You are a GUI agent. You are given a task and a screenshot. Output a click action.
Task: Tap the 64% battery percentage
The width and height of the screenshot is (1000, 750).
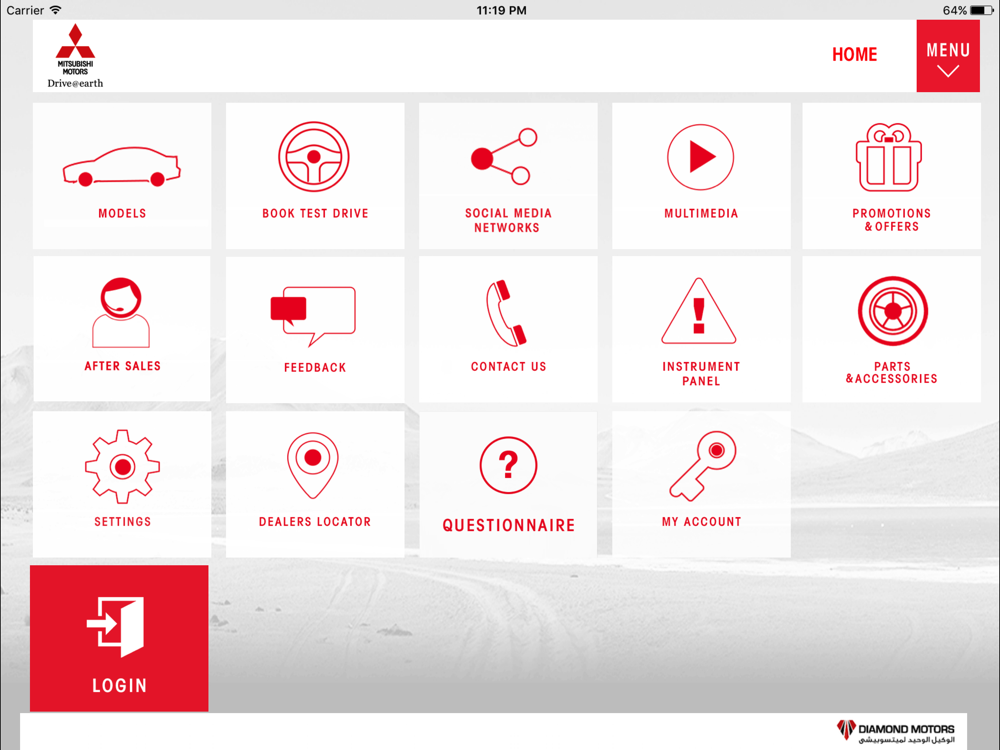coord(954,10)
